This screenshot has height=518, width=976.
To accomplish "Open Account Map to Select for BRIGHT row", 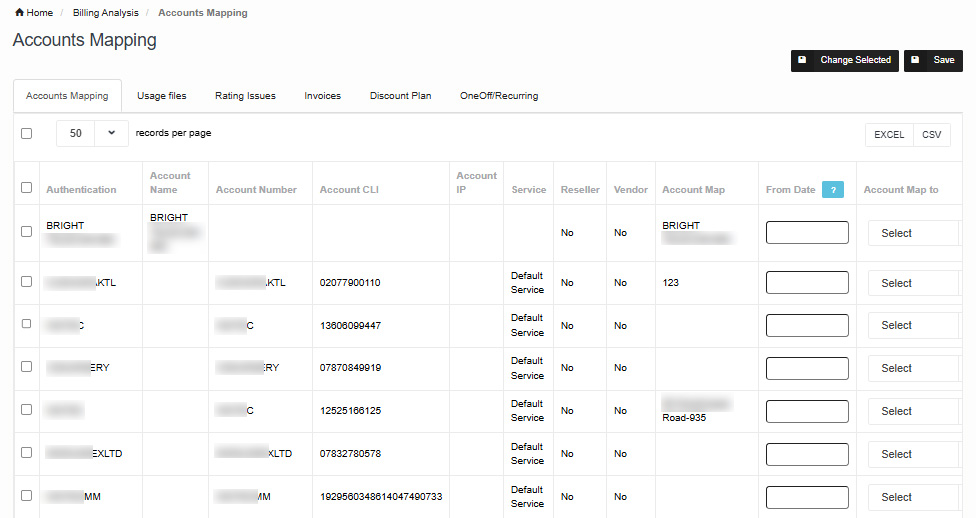I will tap(912, 233).
